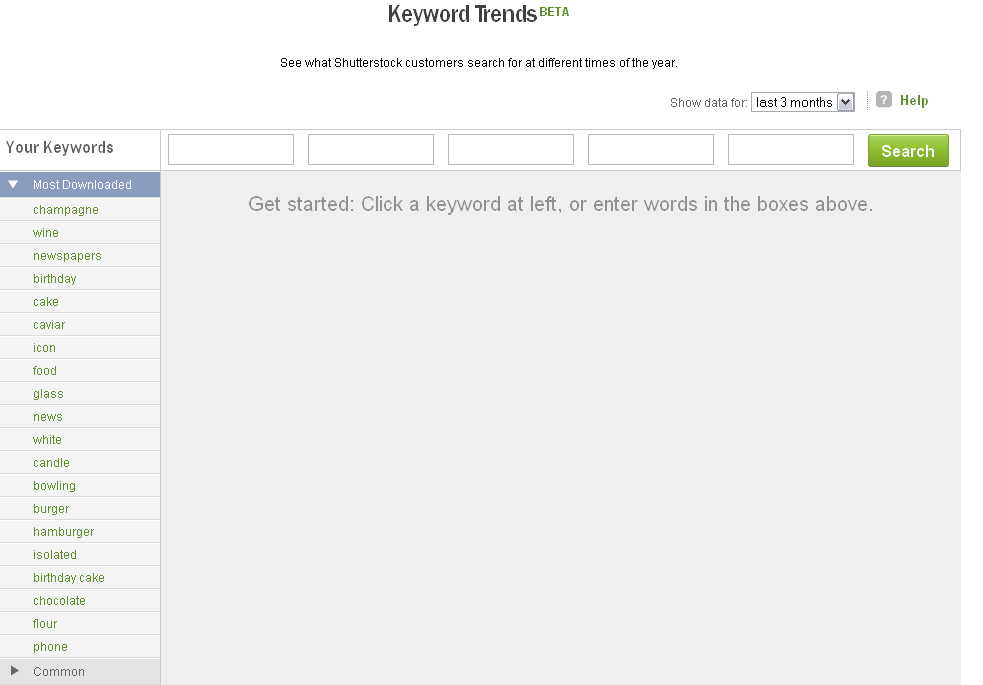The width and height of the screenshot is (983, 685).
Task: Select the 'cake' keyword
Action: point(46,302)
